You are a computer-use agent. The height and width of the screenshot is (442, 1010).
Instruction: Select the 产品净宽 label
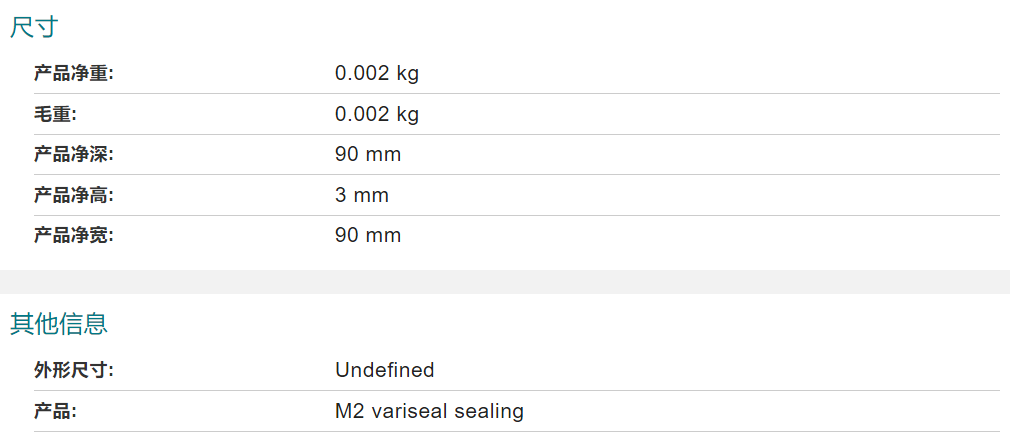click(73, 236)
